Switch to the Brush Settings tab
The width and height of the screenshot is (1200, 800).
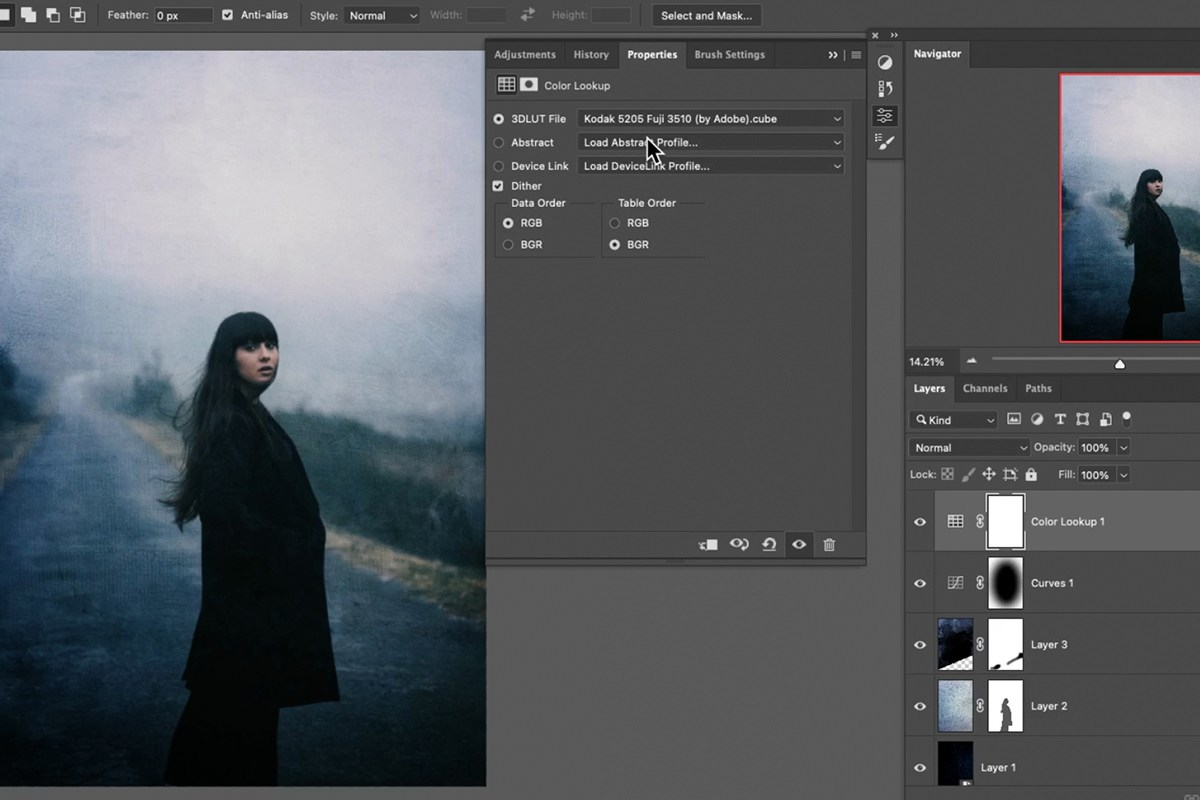[x=730, y=55]
